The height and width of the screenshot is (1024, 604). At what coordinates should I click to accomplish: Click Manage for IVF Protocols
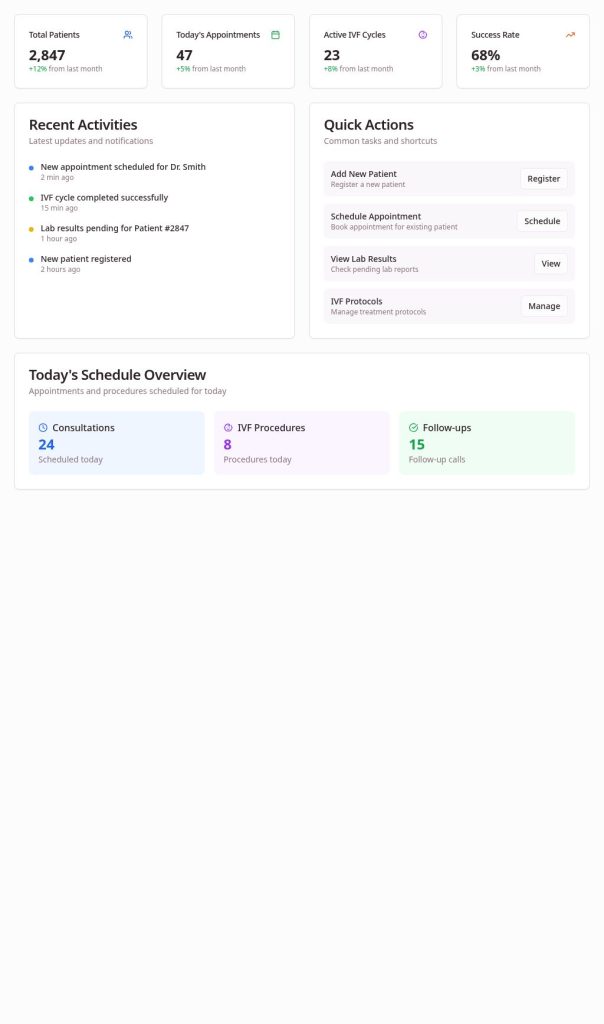point(544,306)
